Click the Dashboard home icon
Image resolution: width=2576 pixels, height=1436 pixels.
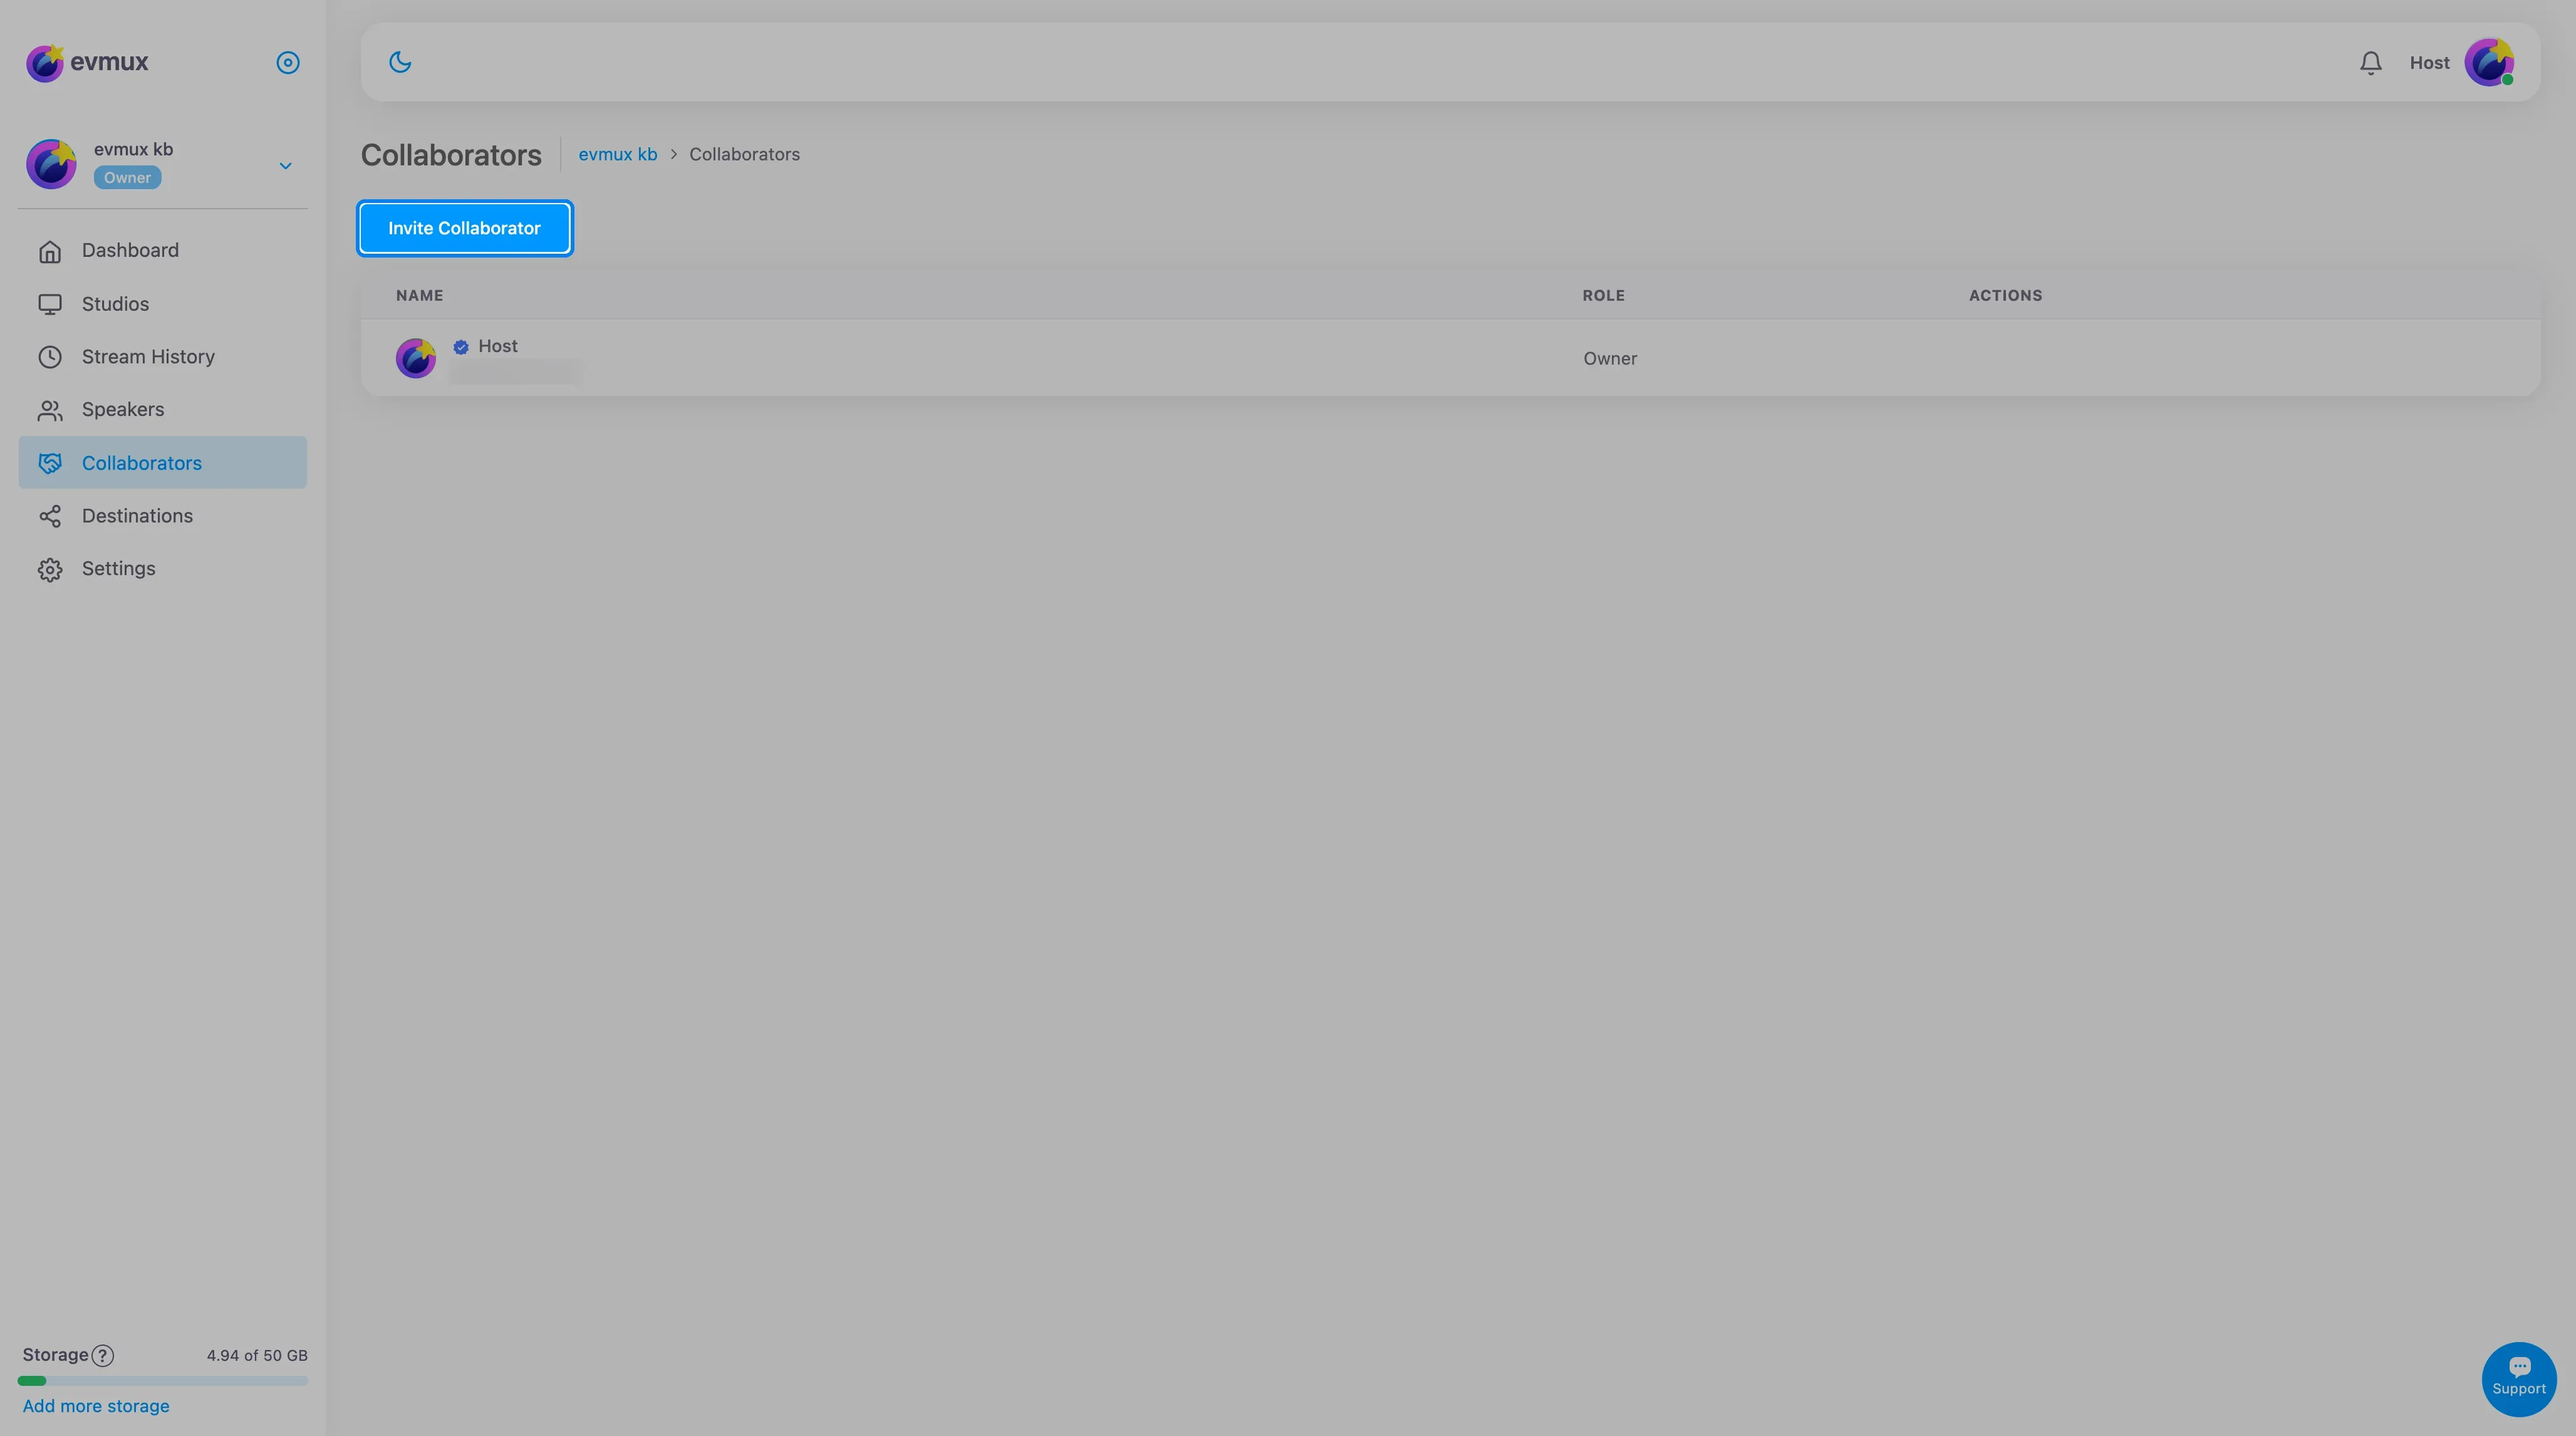50,251
